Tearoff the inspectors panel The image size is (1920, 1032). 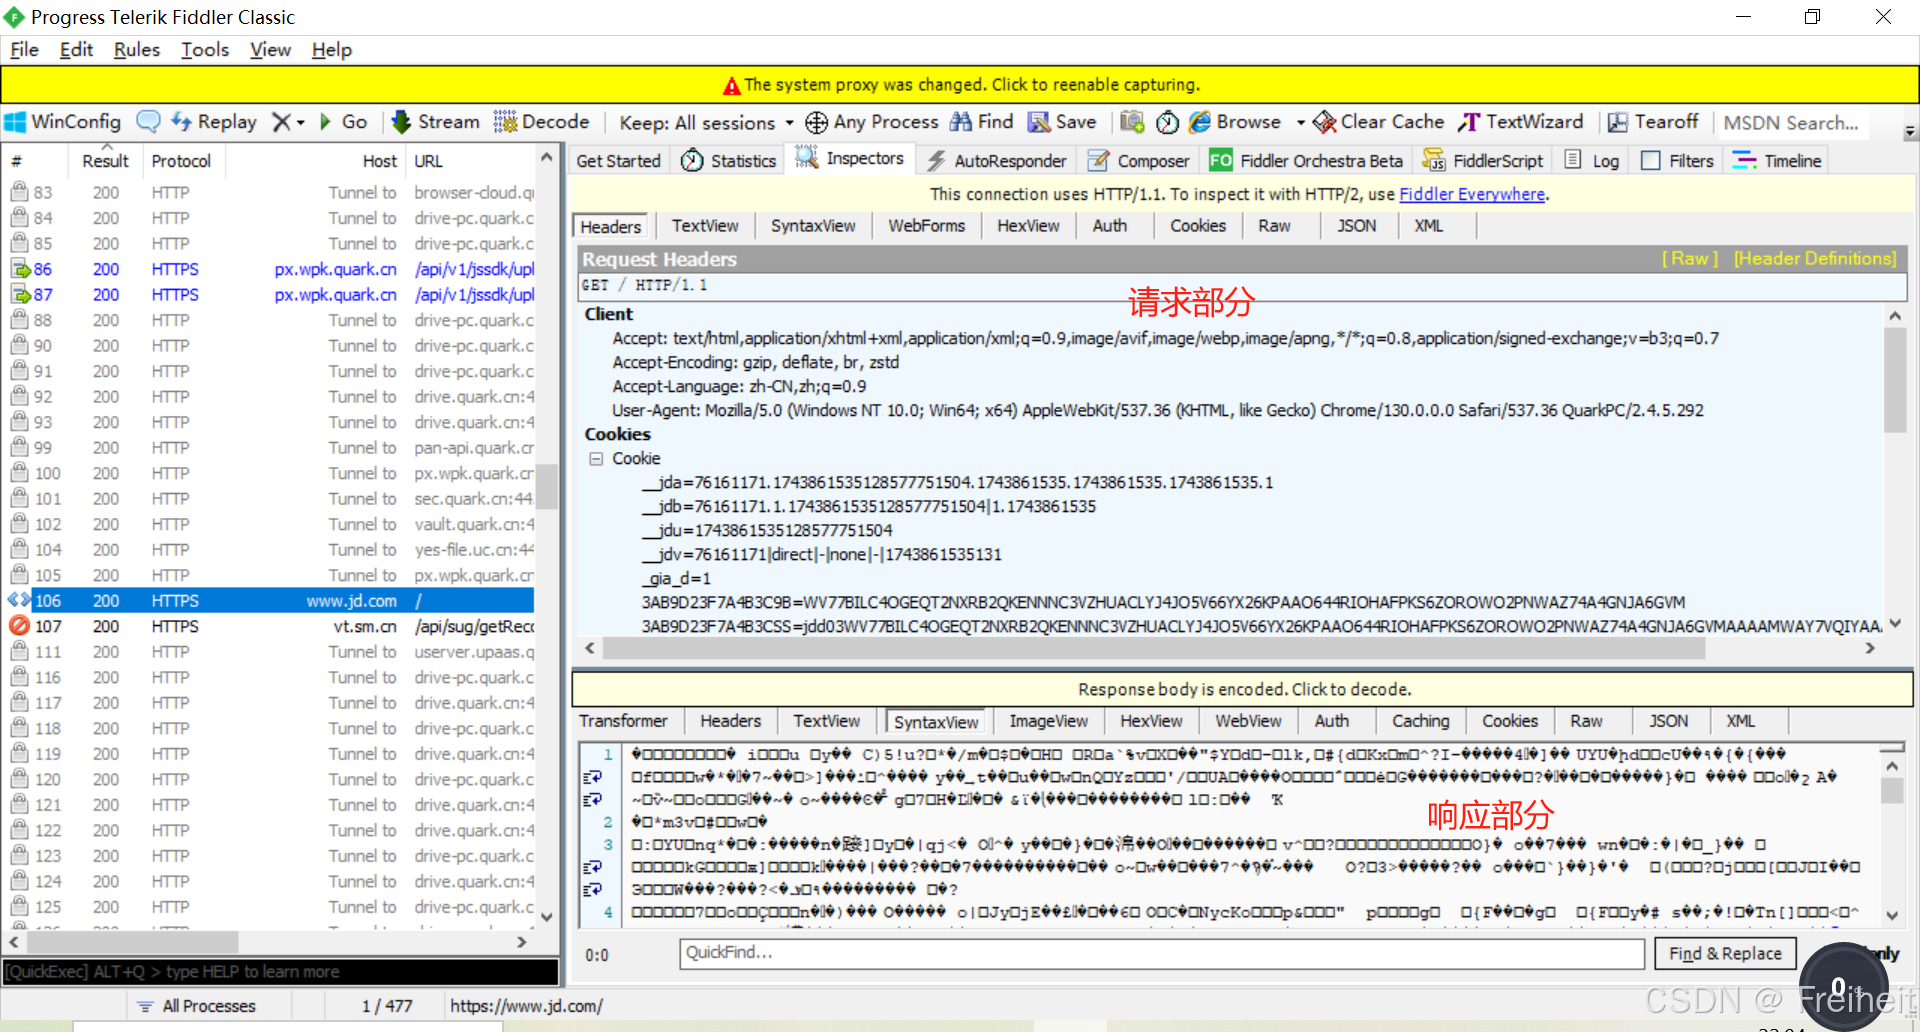point(1653,122)
